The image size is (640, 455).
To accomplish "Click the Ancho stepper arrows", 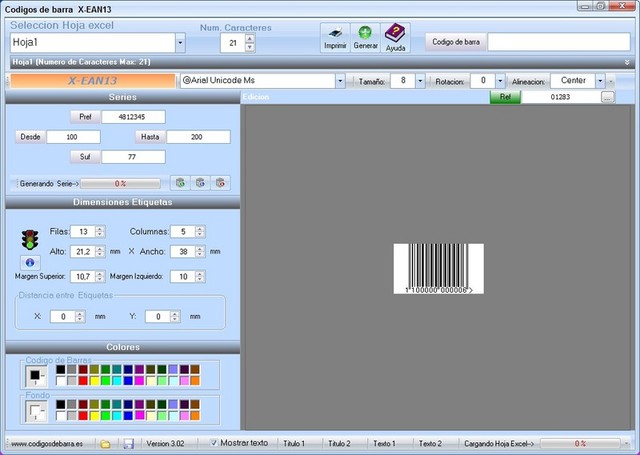I will (x=200, y=251).
